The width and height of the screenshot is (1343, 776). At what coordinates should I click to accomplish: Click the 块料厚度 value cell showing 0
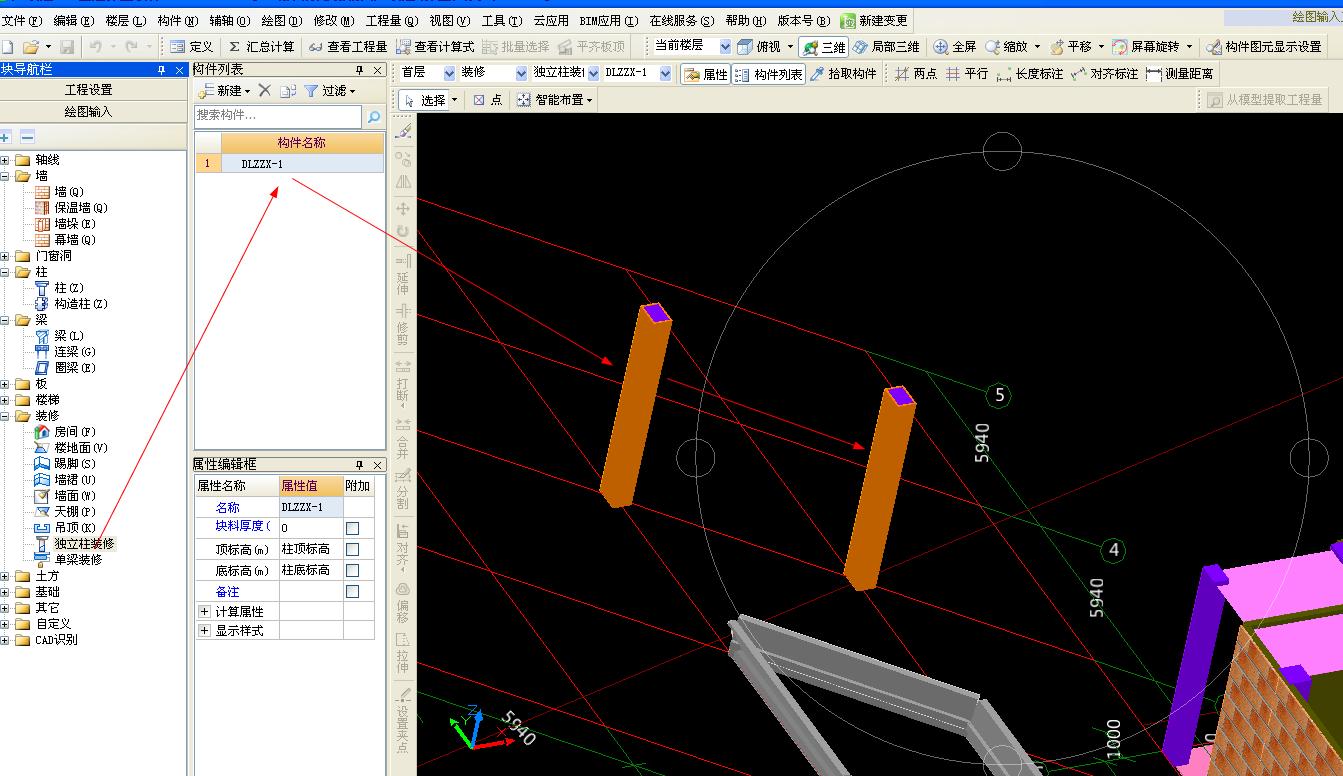pos(311,528)
